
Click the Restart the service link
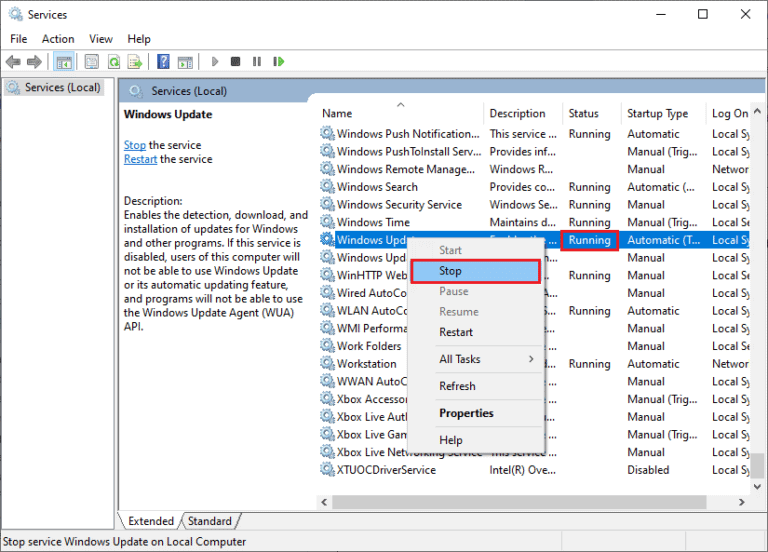pyautogui.click(x=140, y=159)
